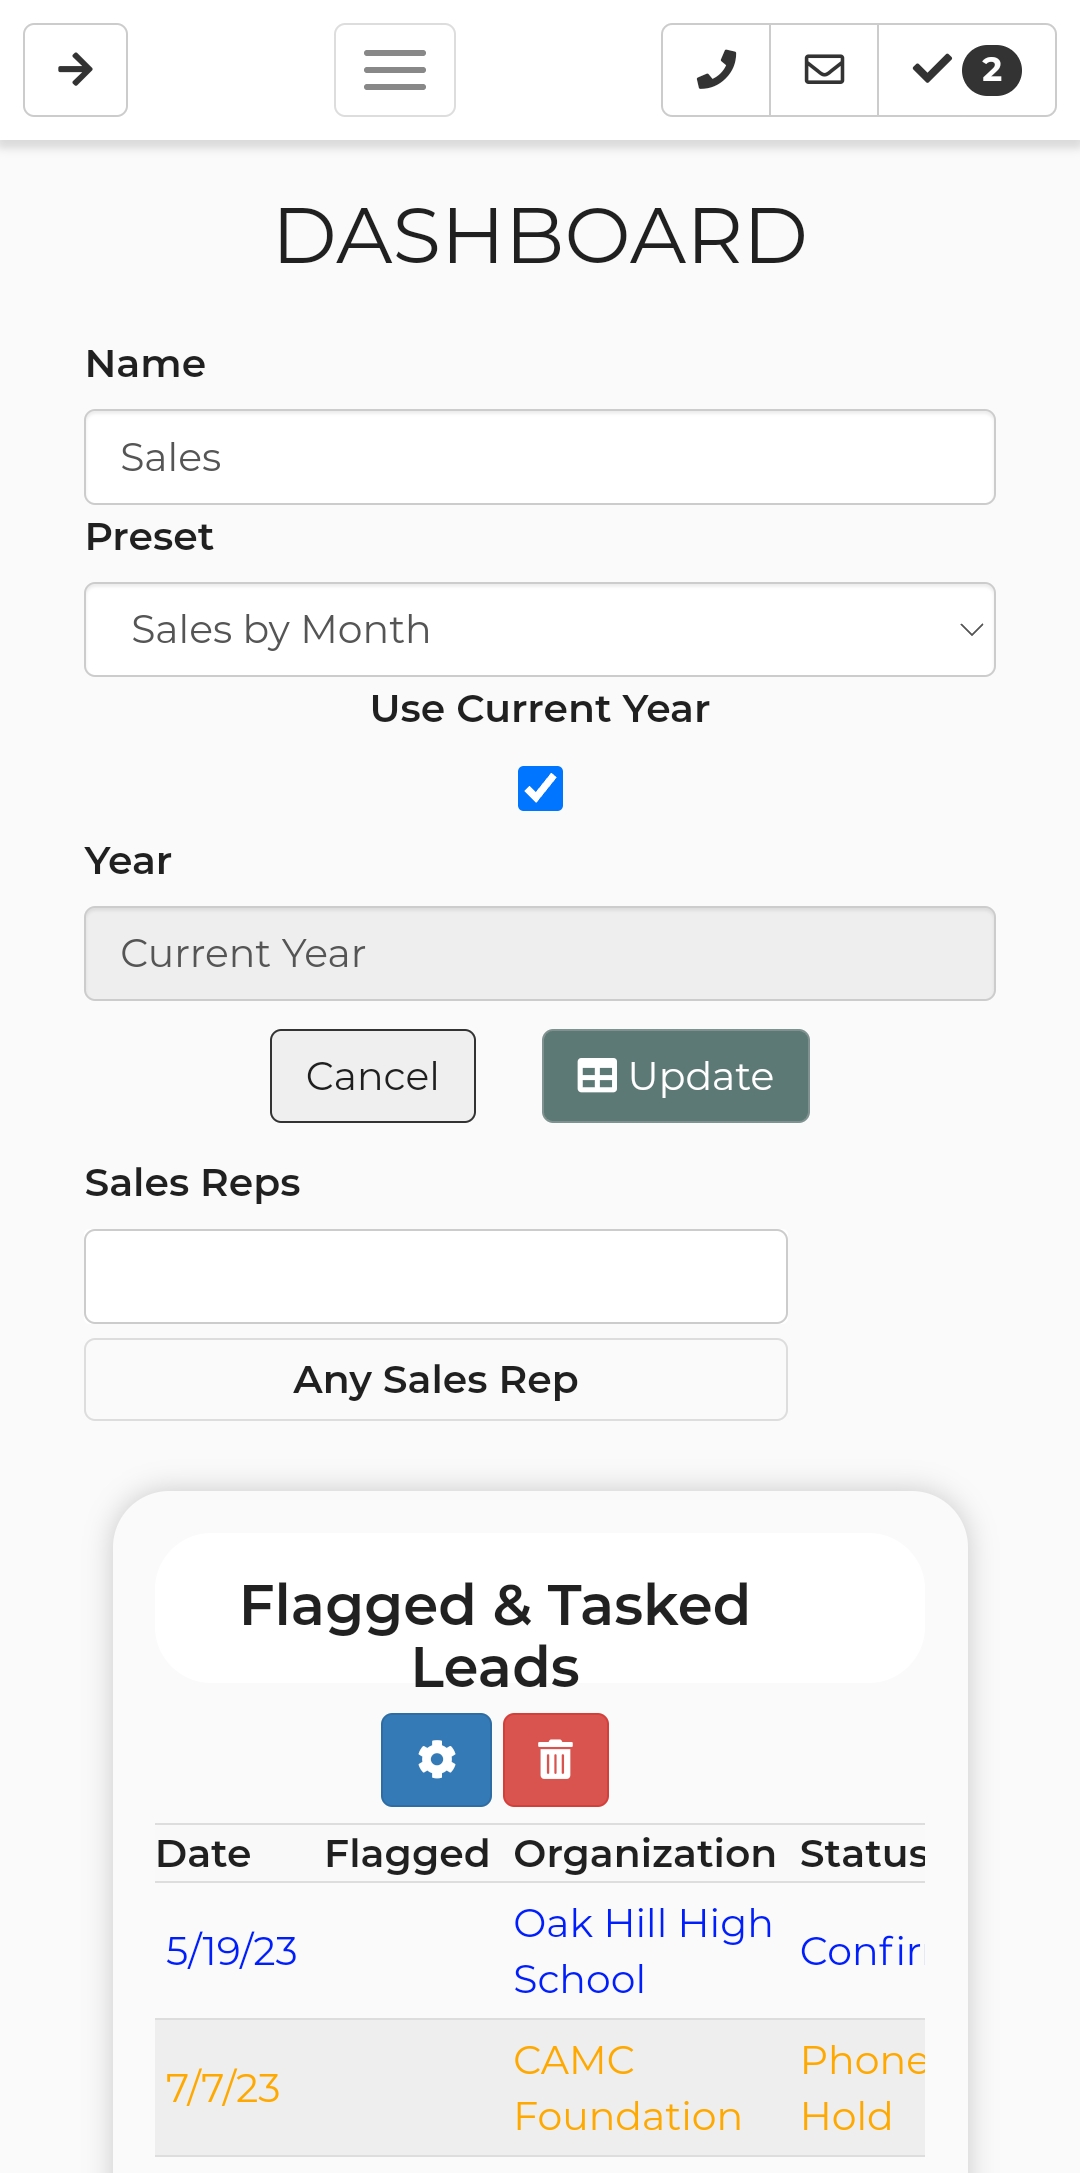Screen dimensions: 1080x2173
Task: Delete widget using red trash icon
Action: coord(555,1759)
